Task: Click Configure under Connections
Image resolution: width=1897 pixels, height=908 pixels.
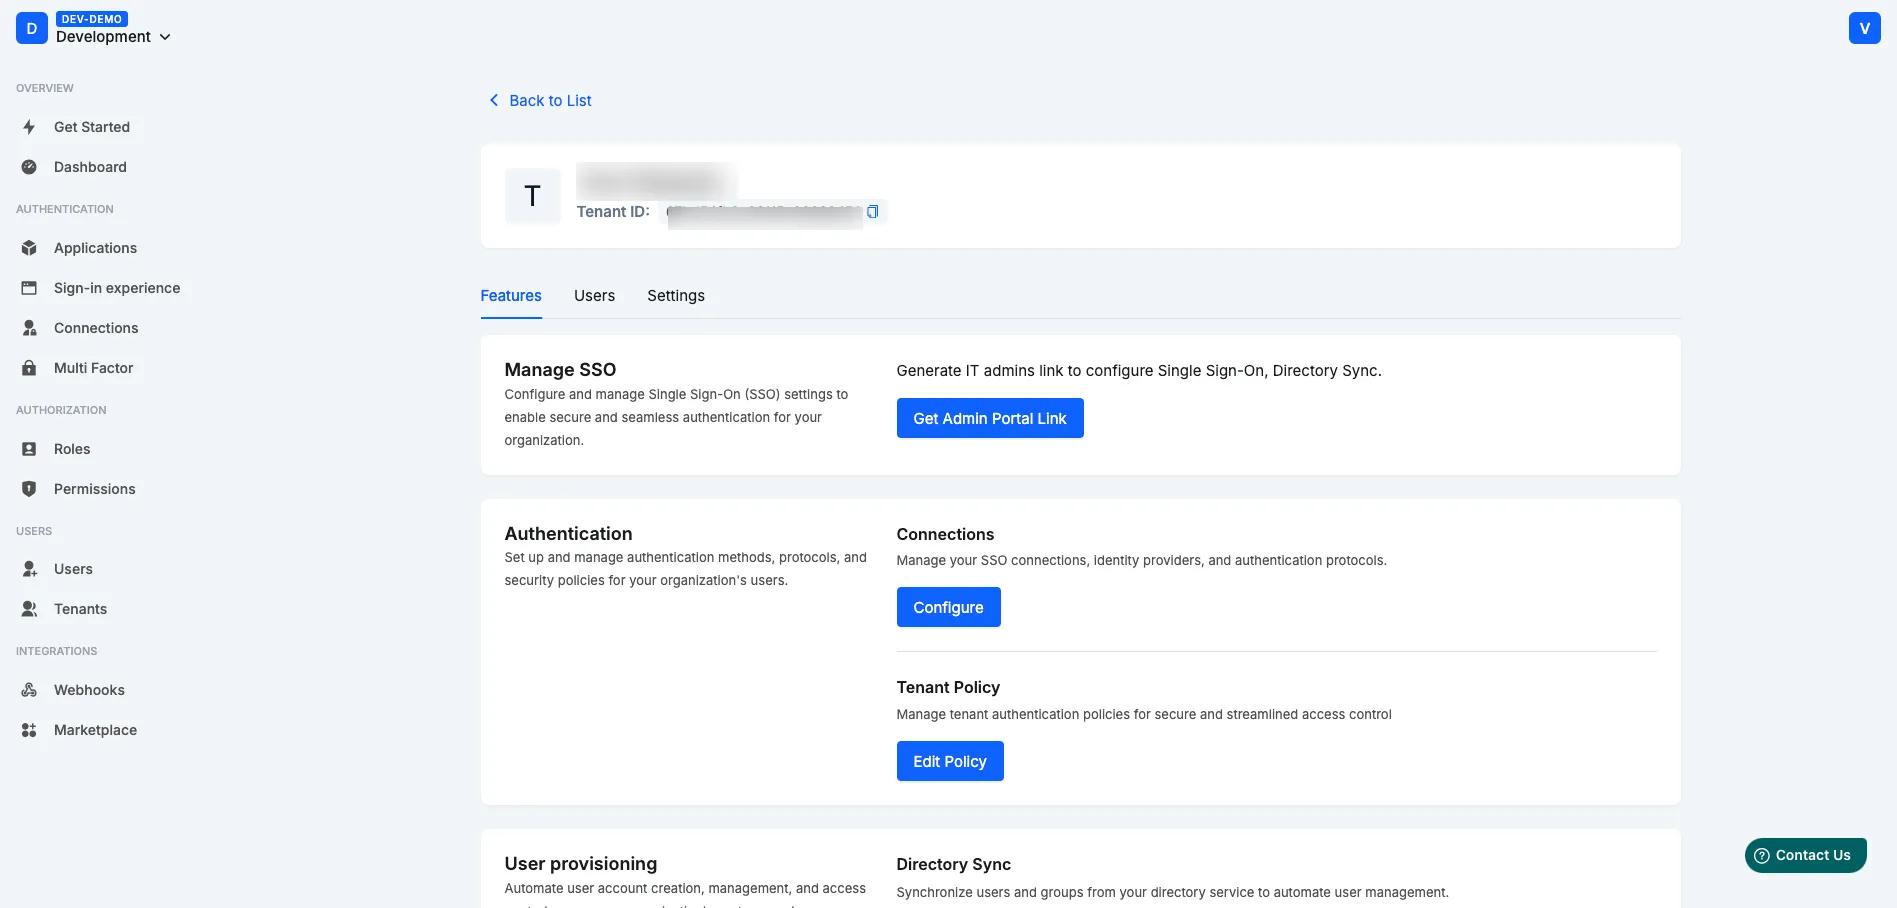Action: point(947,607)
